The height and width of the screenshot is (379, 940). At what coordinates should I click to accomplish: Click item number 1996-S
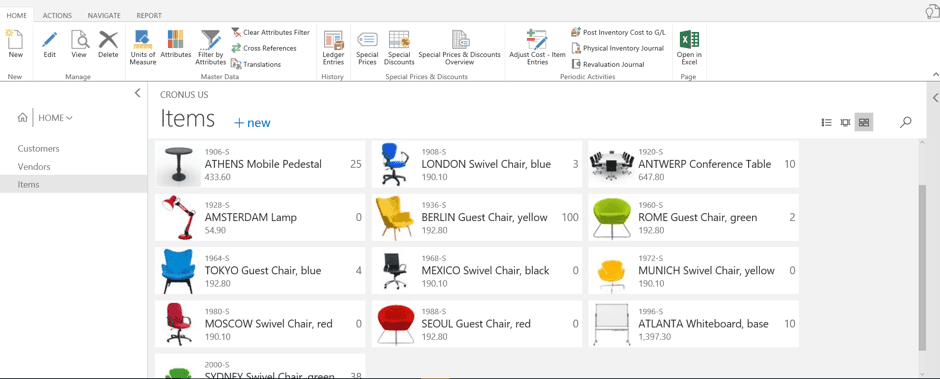click(x=651, y=312)
